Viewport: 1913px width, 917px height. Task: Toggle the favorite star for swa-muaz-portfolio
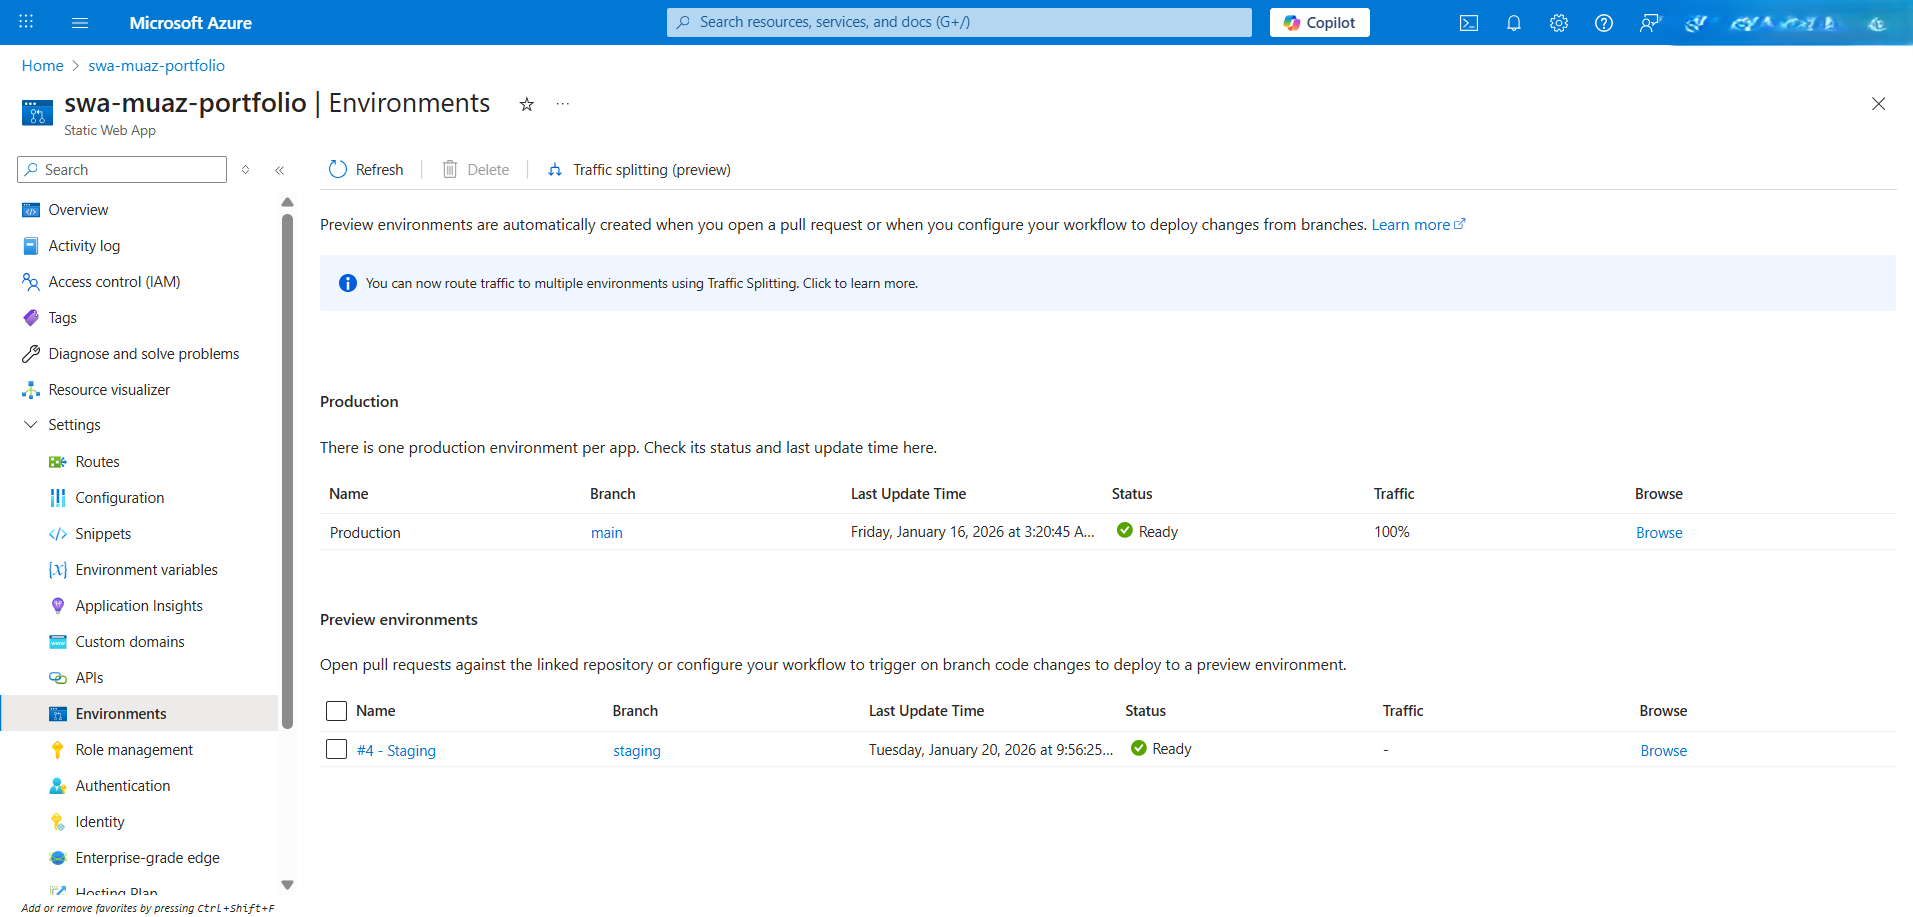526,103
